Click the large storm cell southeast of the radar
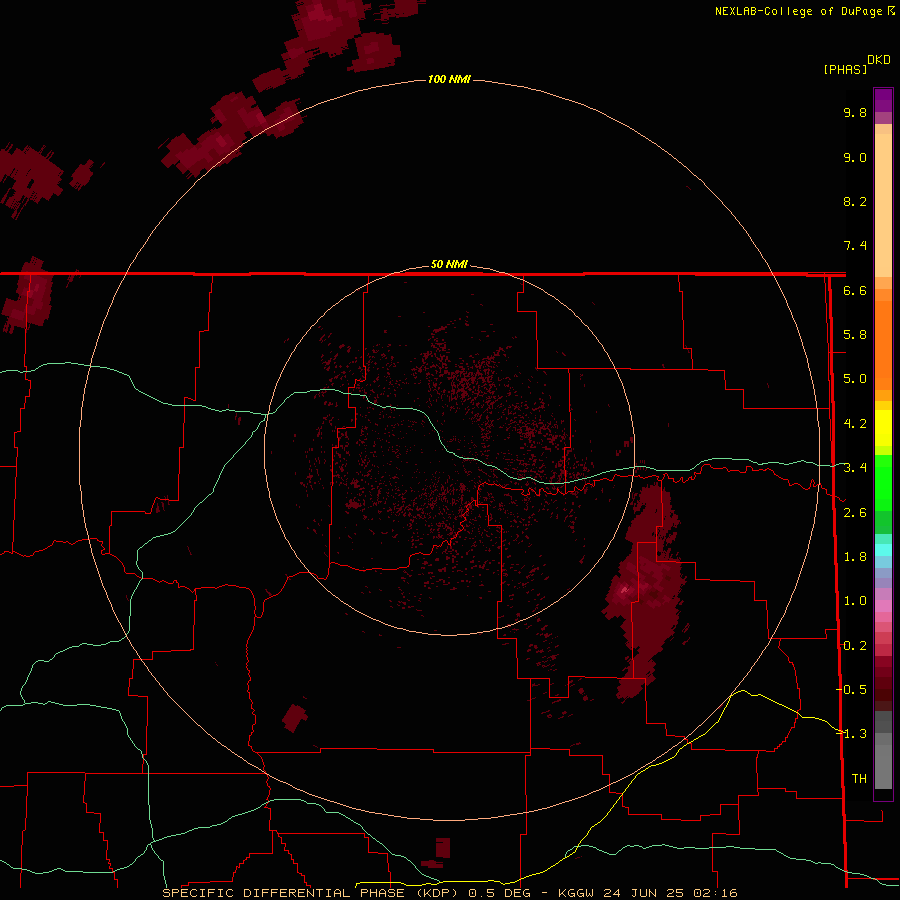 645,591
